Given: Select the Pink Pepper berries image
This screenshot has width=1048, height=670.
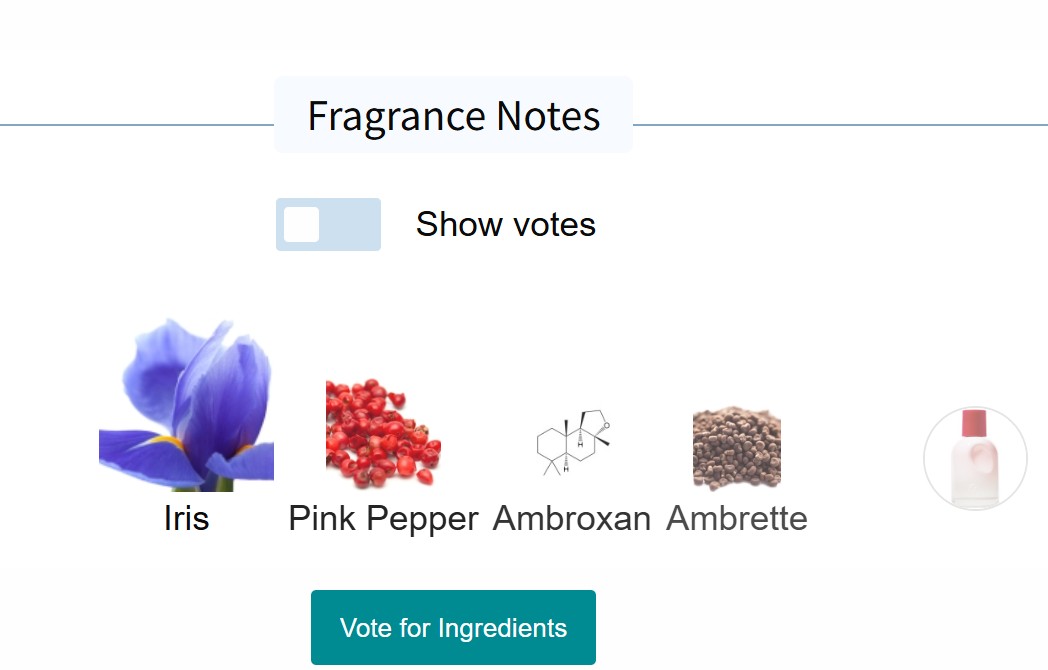Looking at the screenshot, I should pos(383,433).
